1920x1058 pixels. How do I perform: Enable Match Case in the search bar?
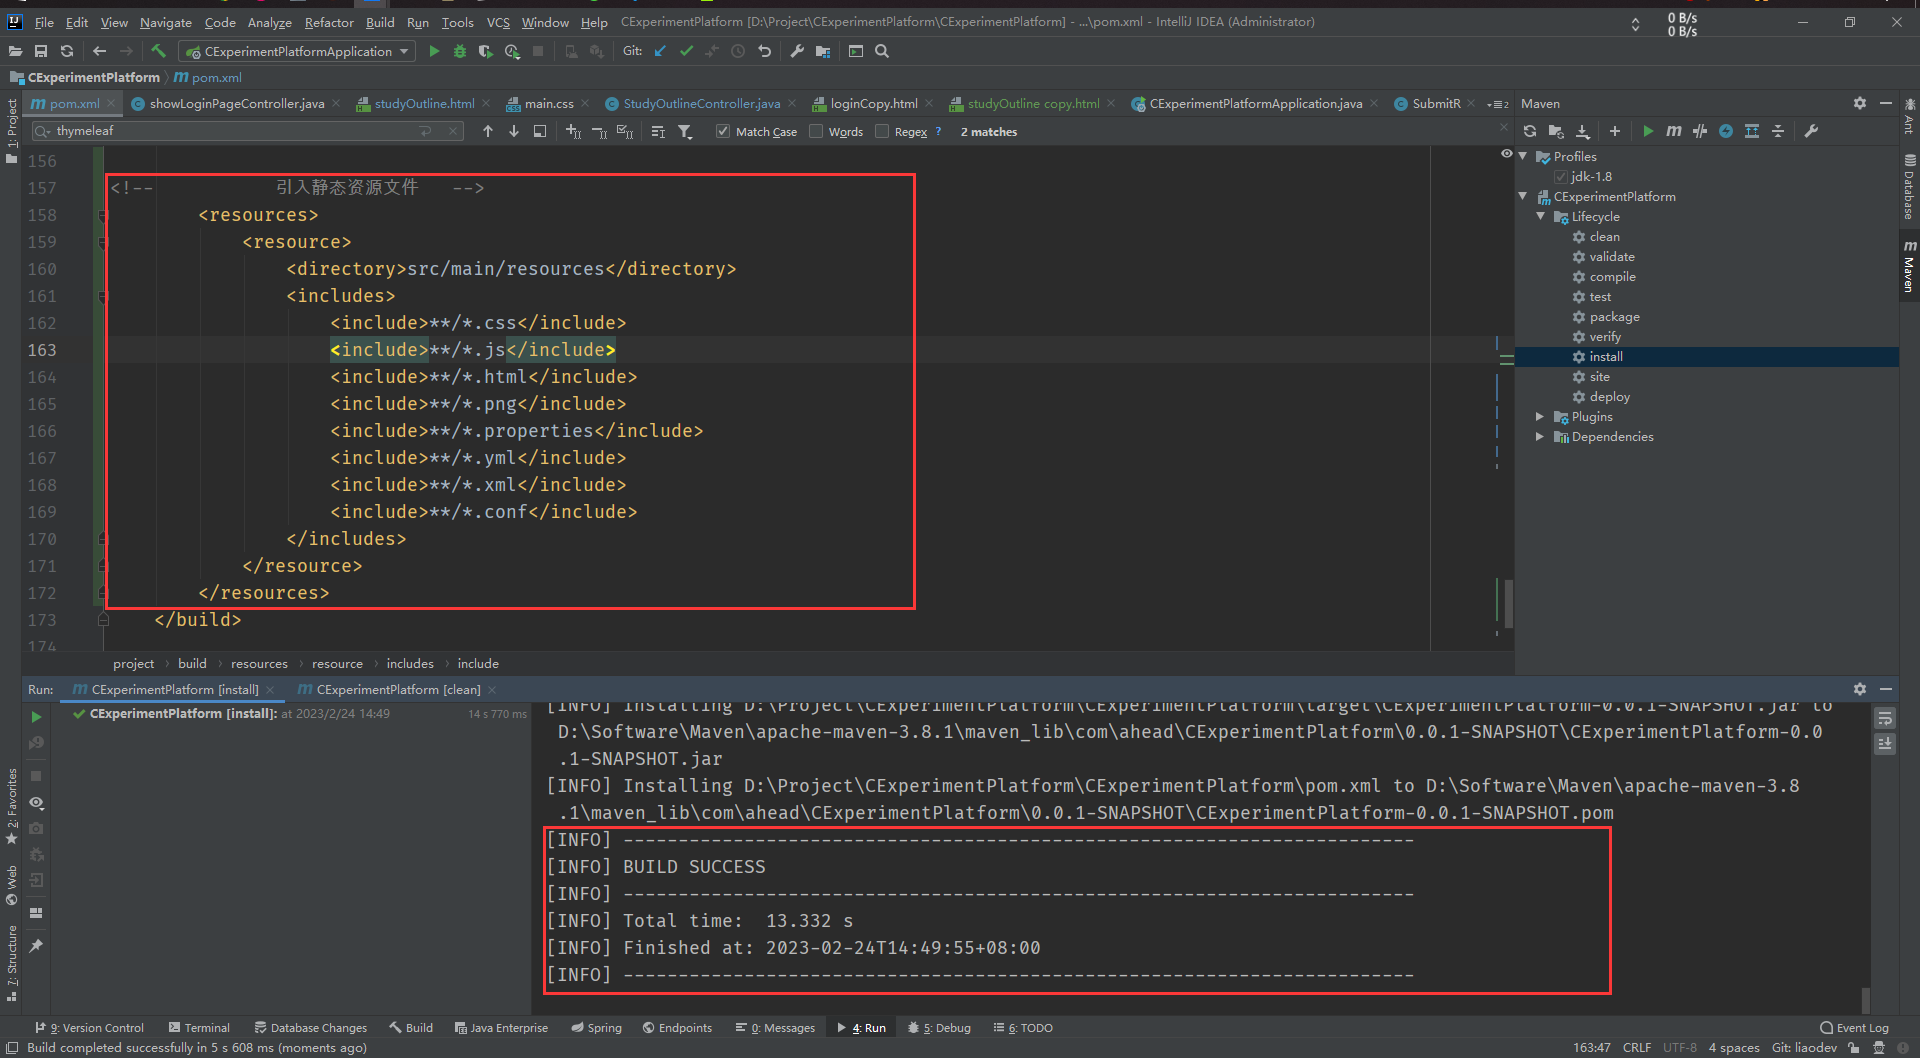point(722,131)
